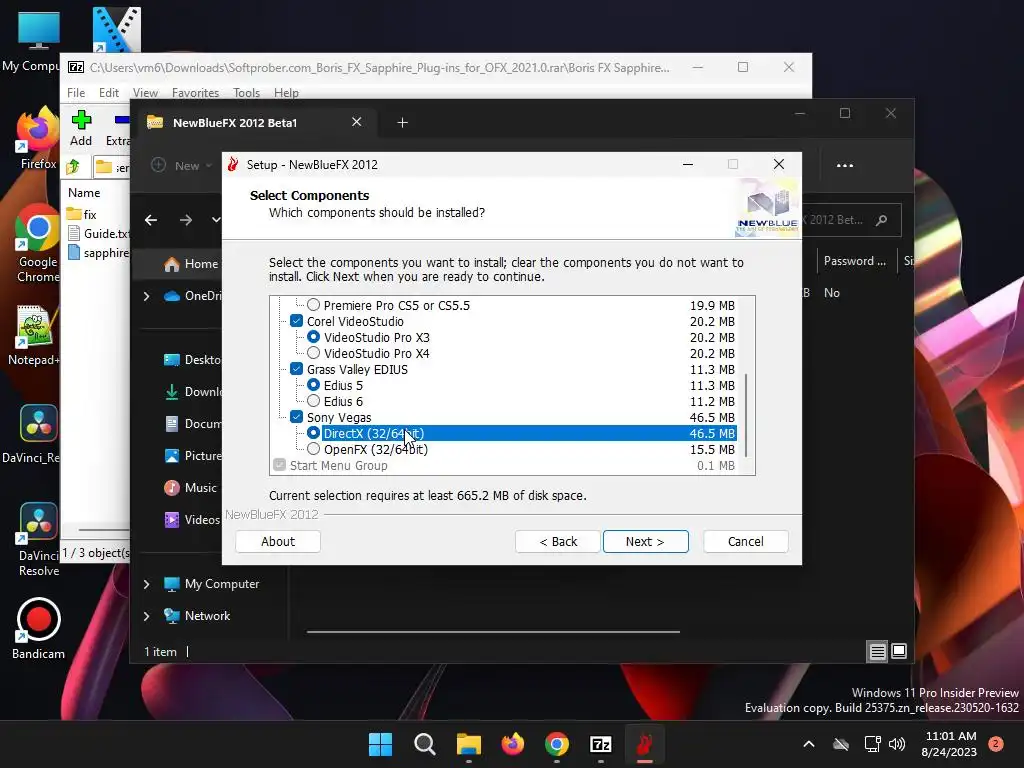Choose VideoStudio Pro X3 radio button

(x=313, y=337)
